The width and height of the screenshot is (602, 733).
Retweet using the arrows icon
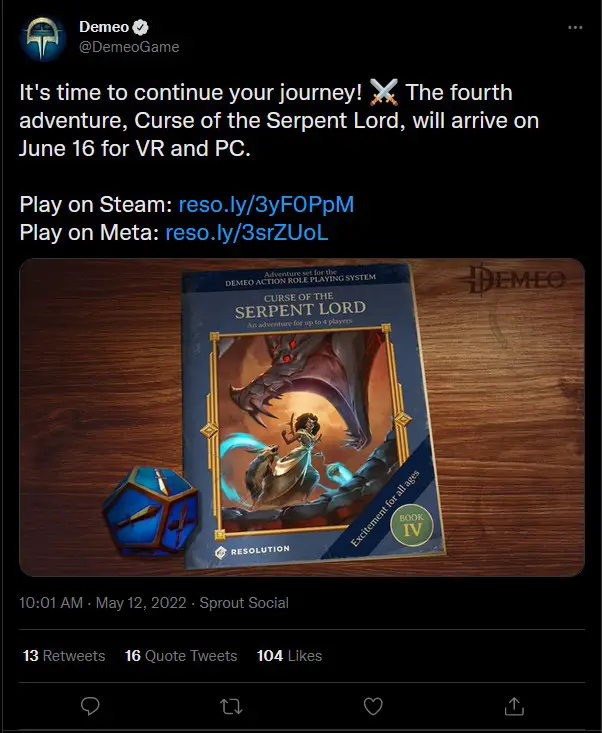pos(231,706)
